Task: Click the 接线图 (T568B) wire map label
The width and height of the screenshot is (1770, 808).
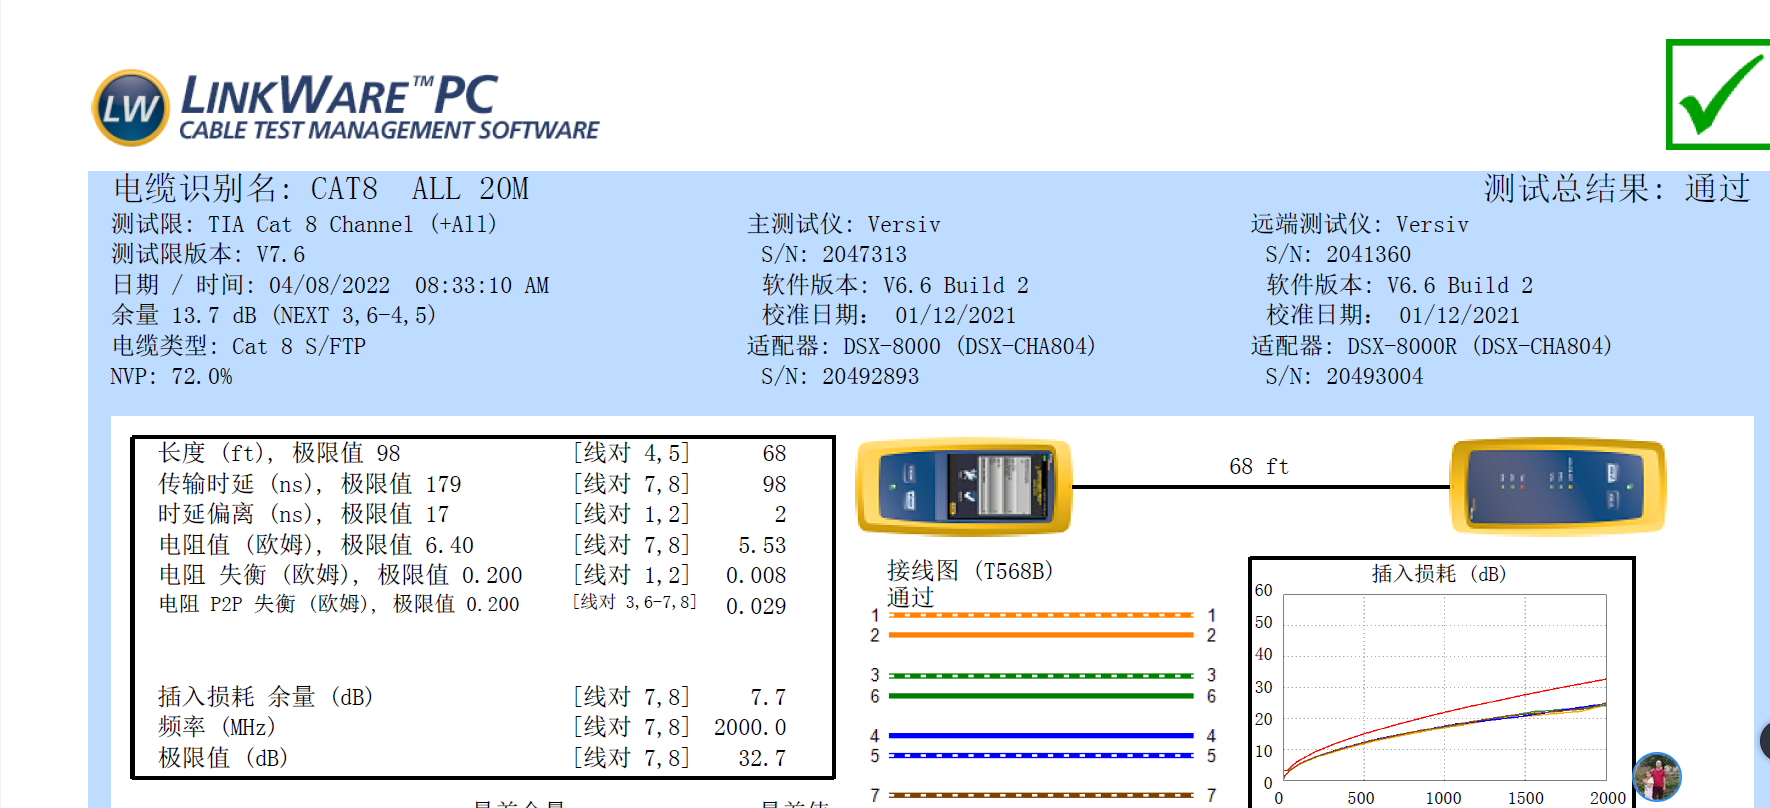Action: tap(969, 571)
